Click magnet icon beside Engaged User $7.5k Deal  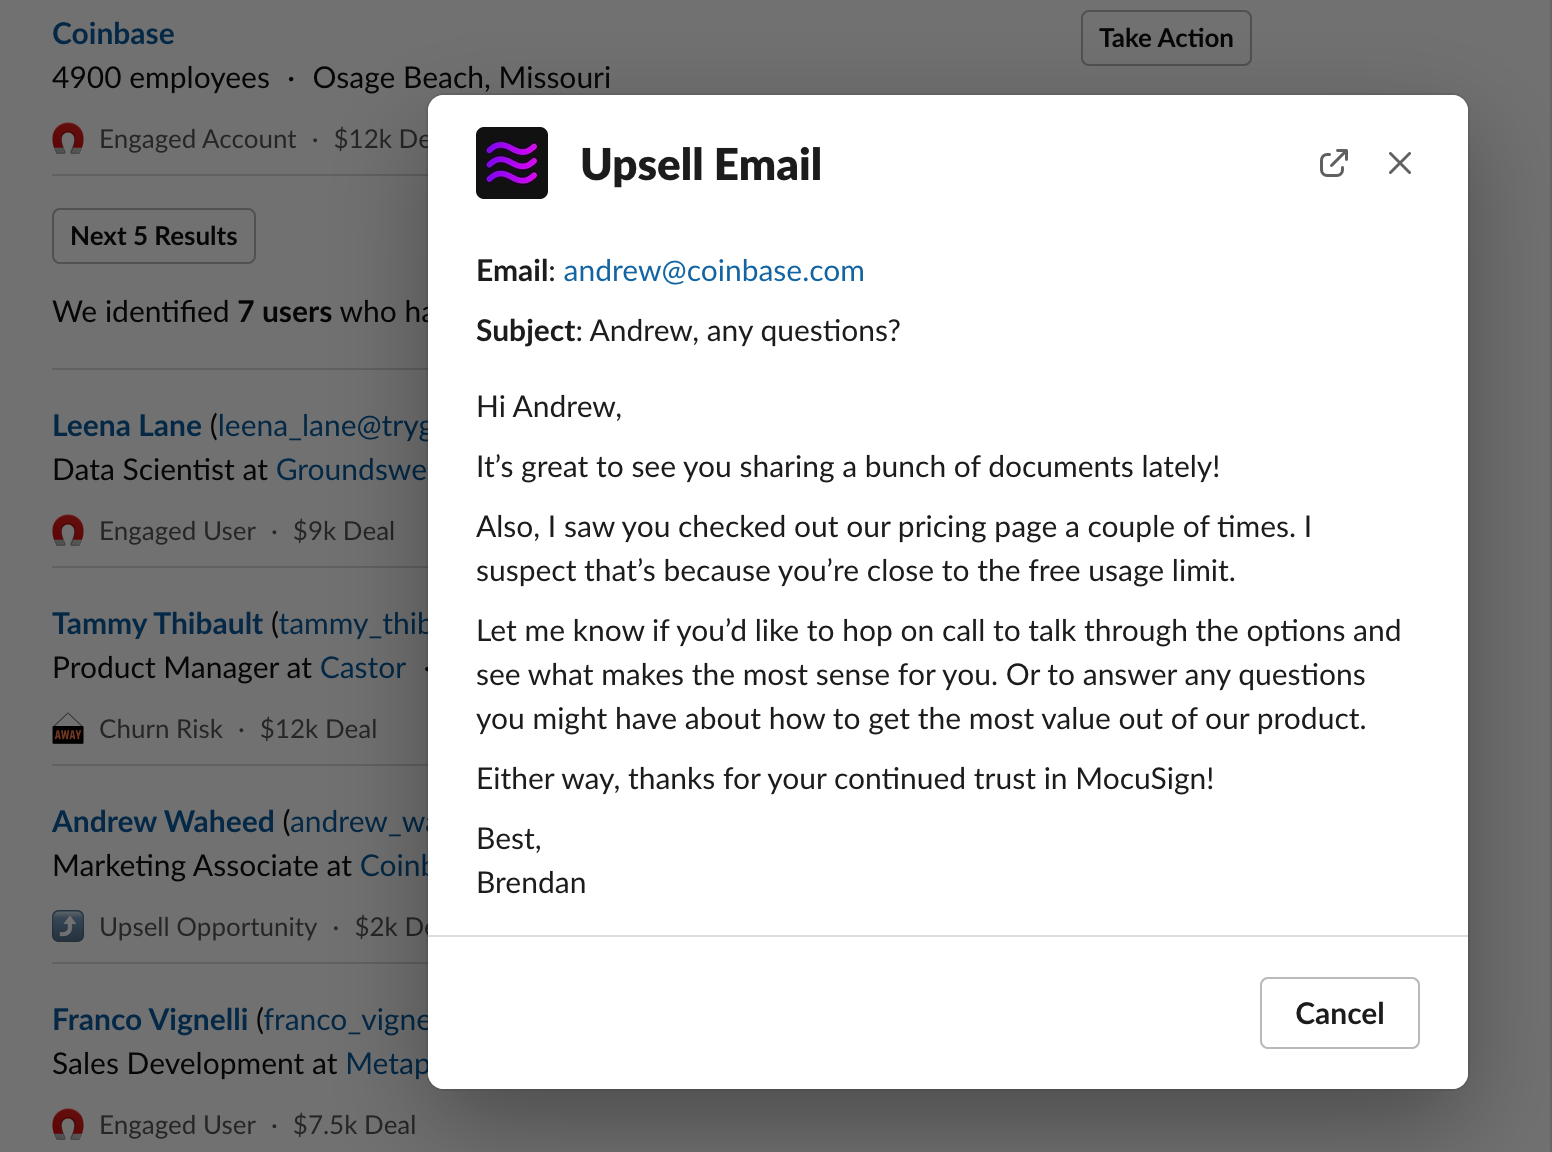(x=68, y=1125)
